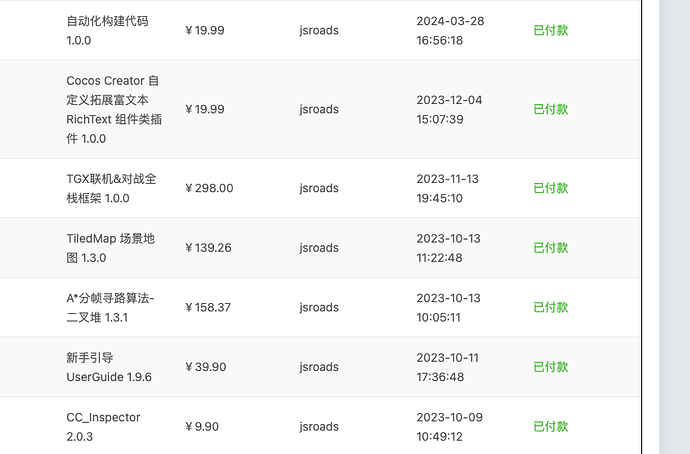The width and height of the screenshot is (690, 454).
Task: Open the CC_Inspector 2.0.3 product
Action: (x=104, y=427)
